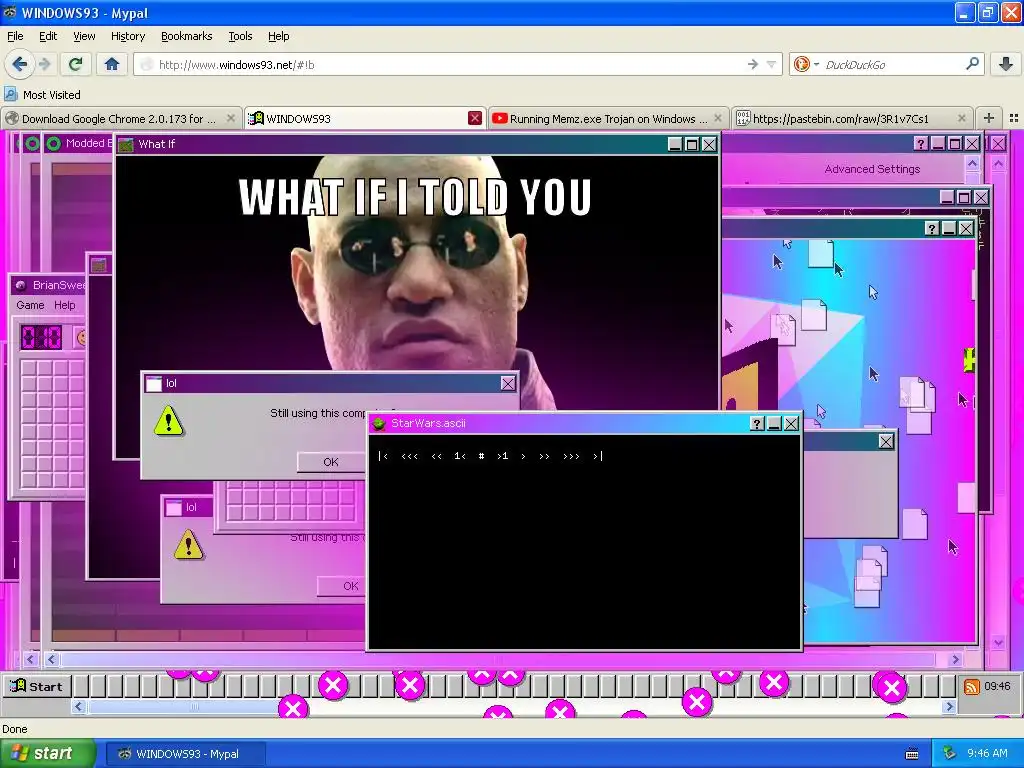Click the Most Visited bookmarks folder

pos(43,95)
